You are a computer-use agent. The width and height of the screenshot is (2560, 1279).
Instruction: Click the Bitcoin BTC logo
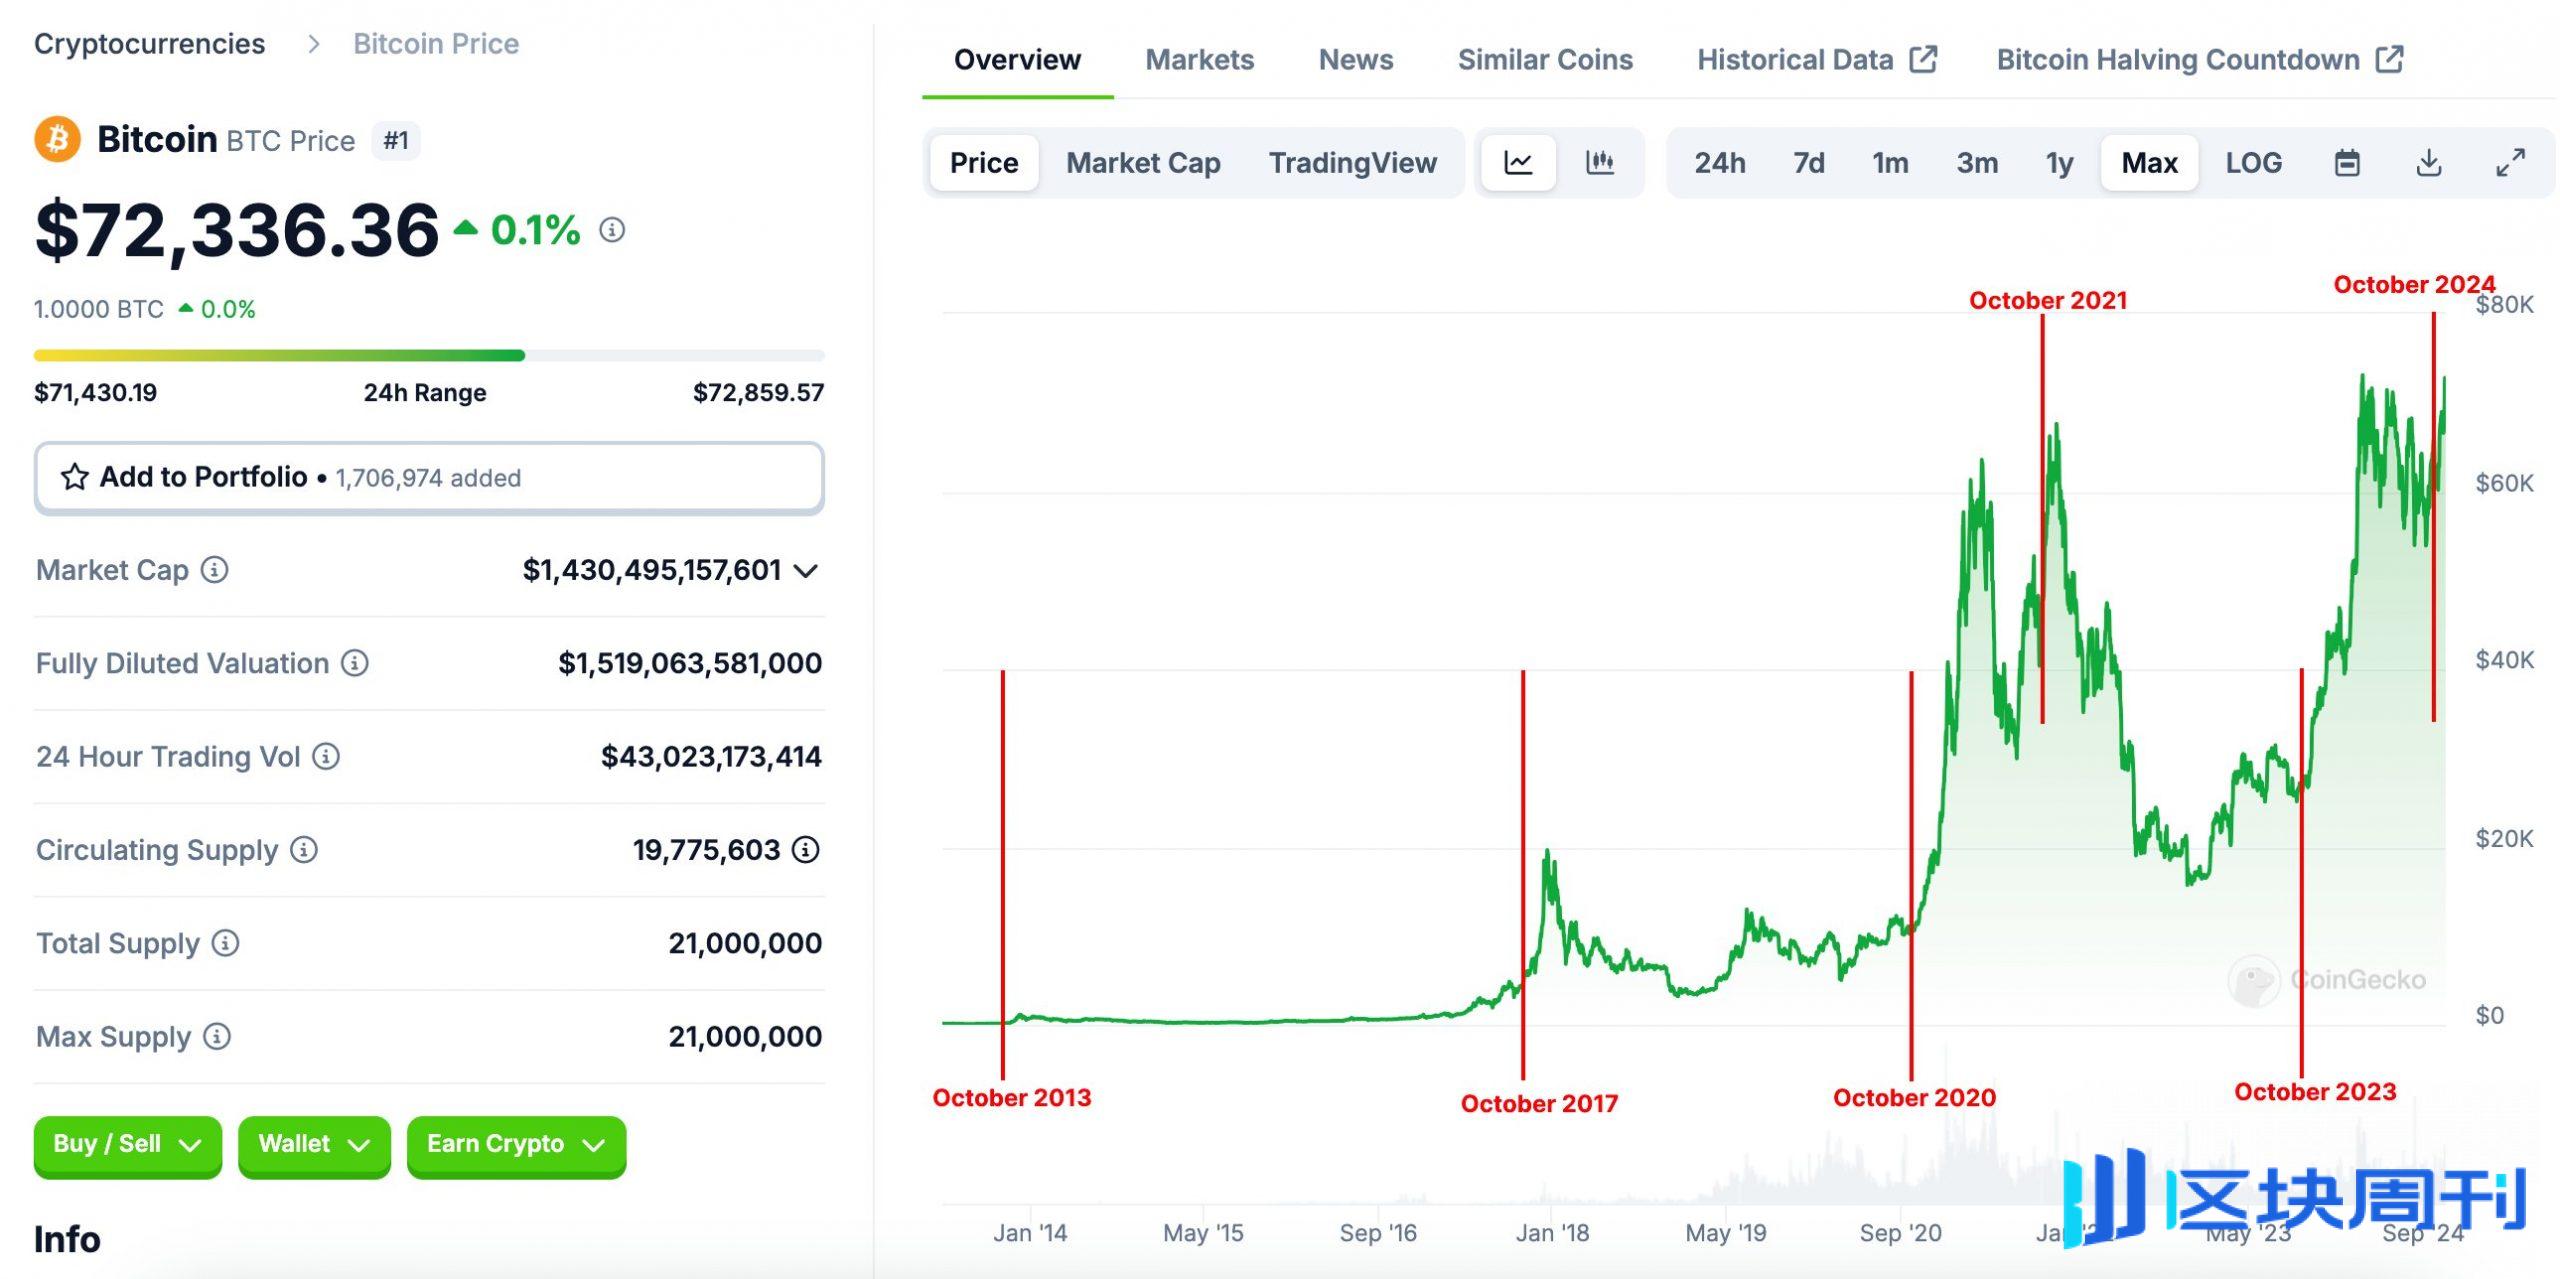[x=57, y=139]
